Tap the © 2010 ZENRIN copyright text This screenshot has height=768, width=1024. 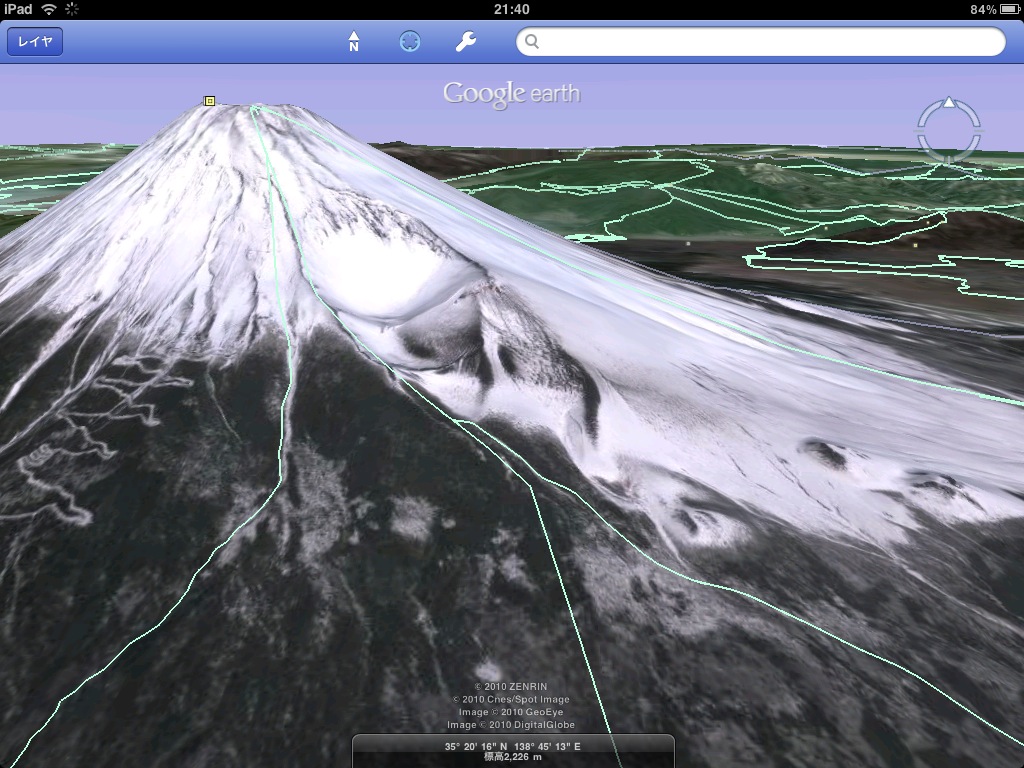click(x=511, y=686)
